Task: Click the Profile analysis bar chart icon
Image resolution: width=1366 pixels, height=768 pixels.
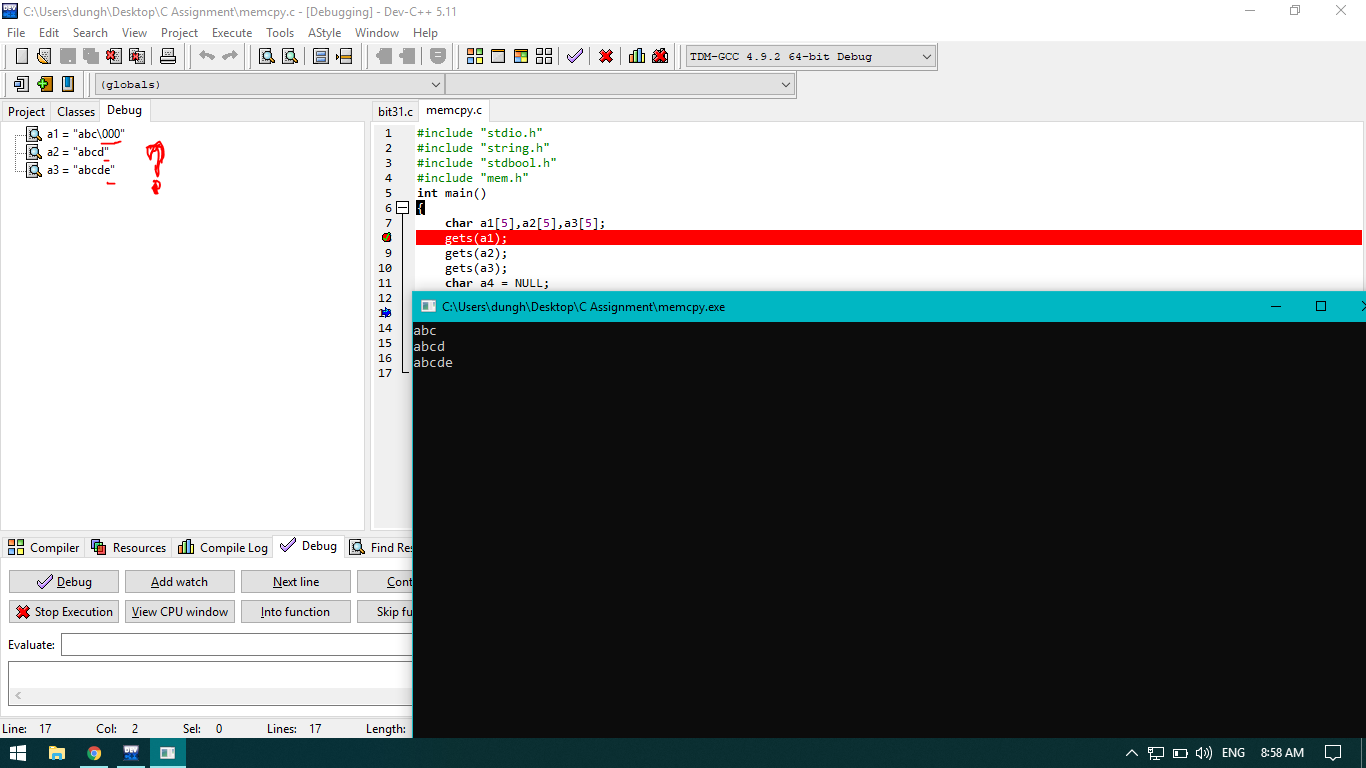Action: (x=637, y=56)
